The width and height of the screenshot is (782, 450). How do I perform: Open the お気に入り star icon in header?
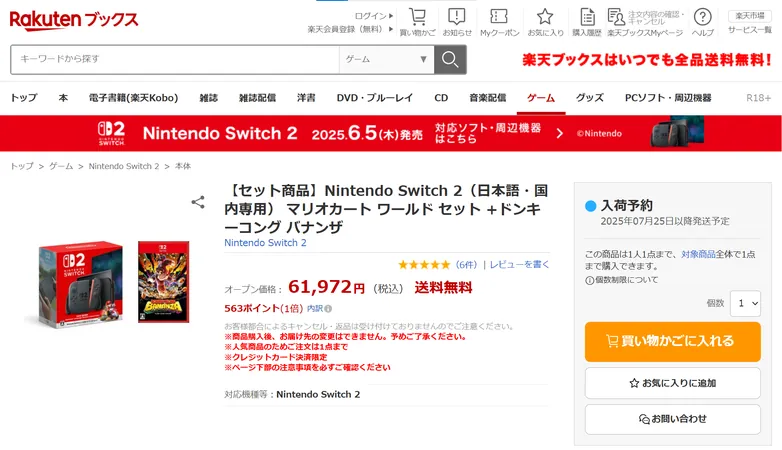click(545, 17)
